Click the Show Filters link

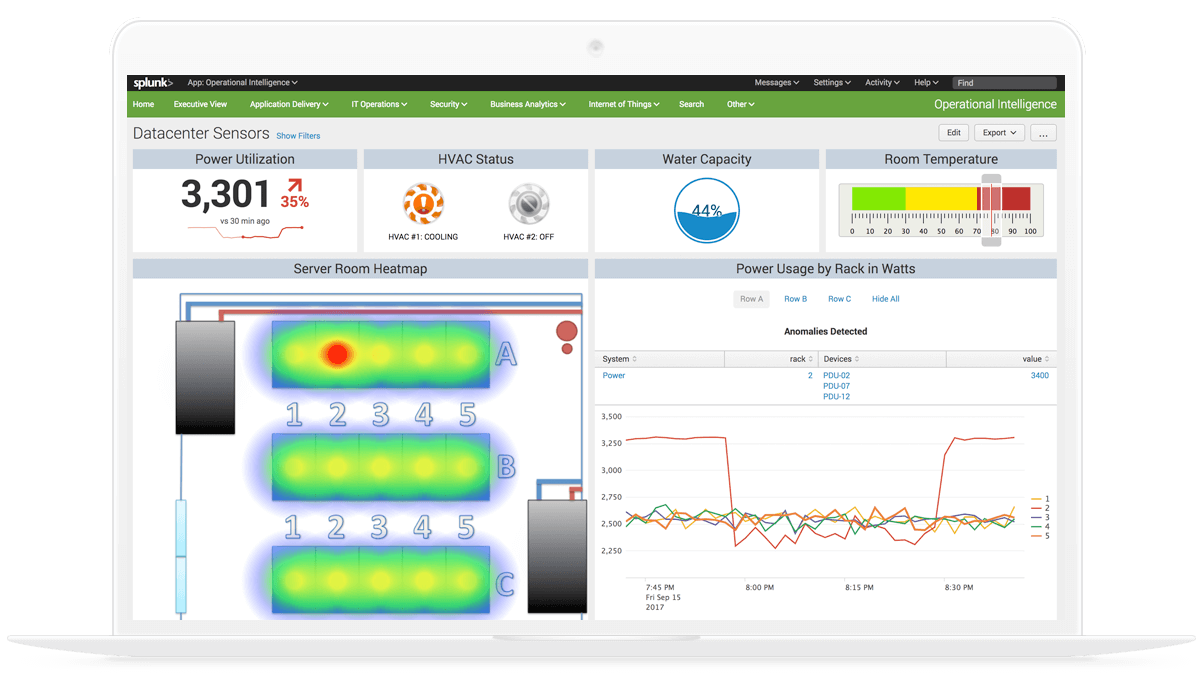[x=298, y=136]
